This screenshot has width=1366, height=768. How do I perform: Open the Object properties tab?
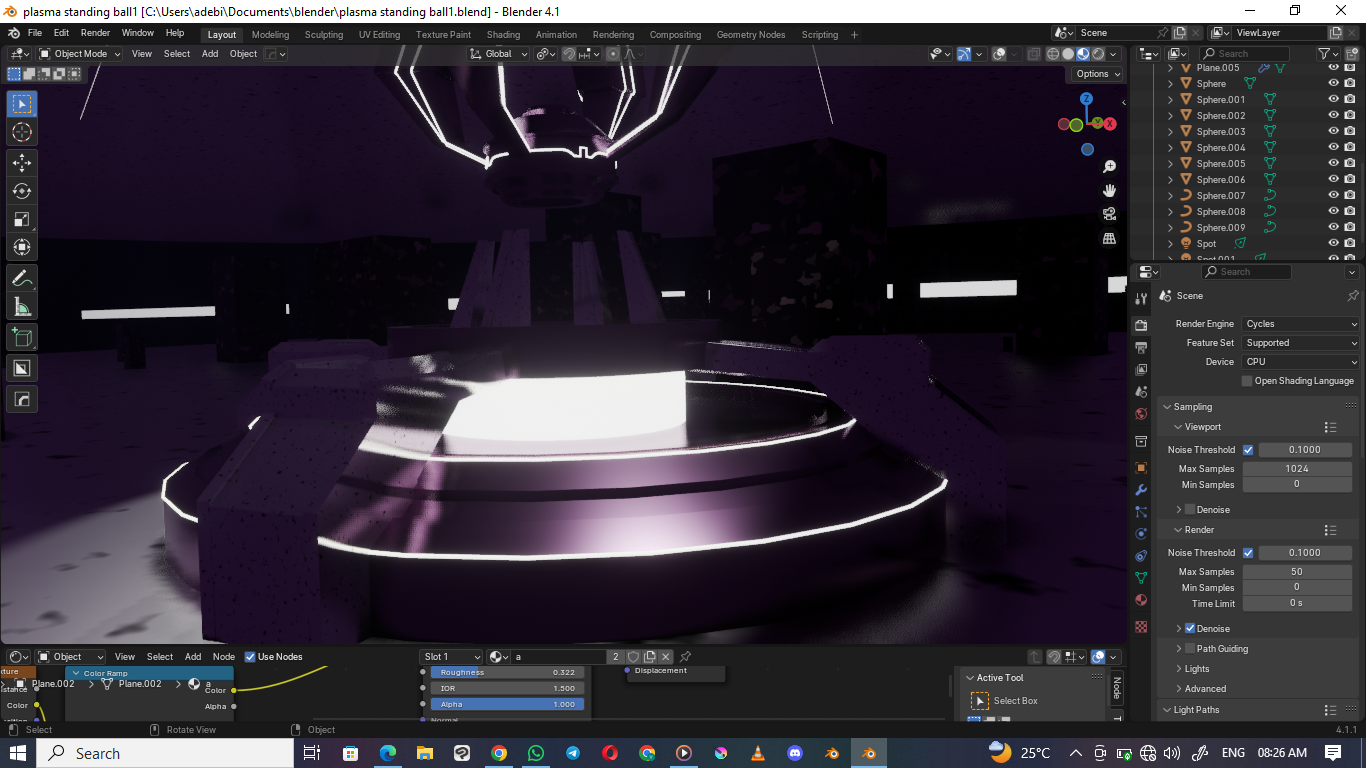coord(1141,467)
